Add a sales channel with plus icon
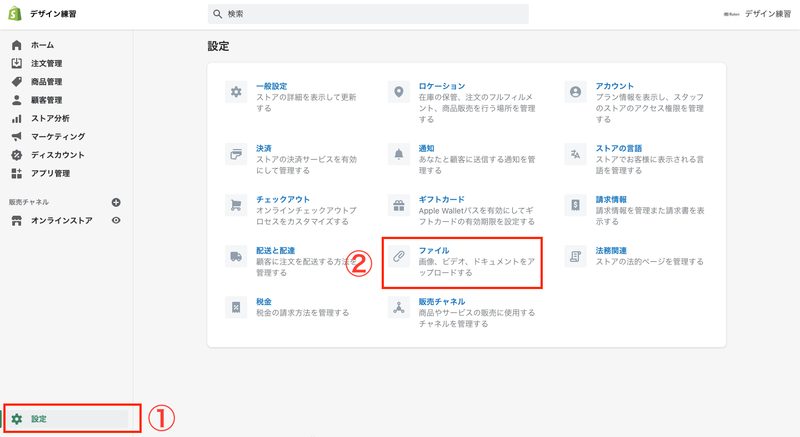800x437 pixels. click(x=116, y=202)
